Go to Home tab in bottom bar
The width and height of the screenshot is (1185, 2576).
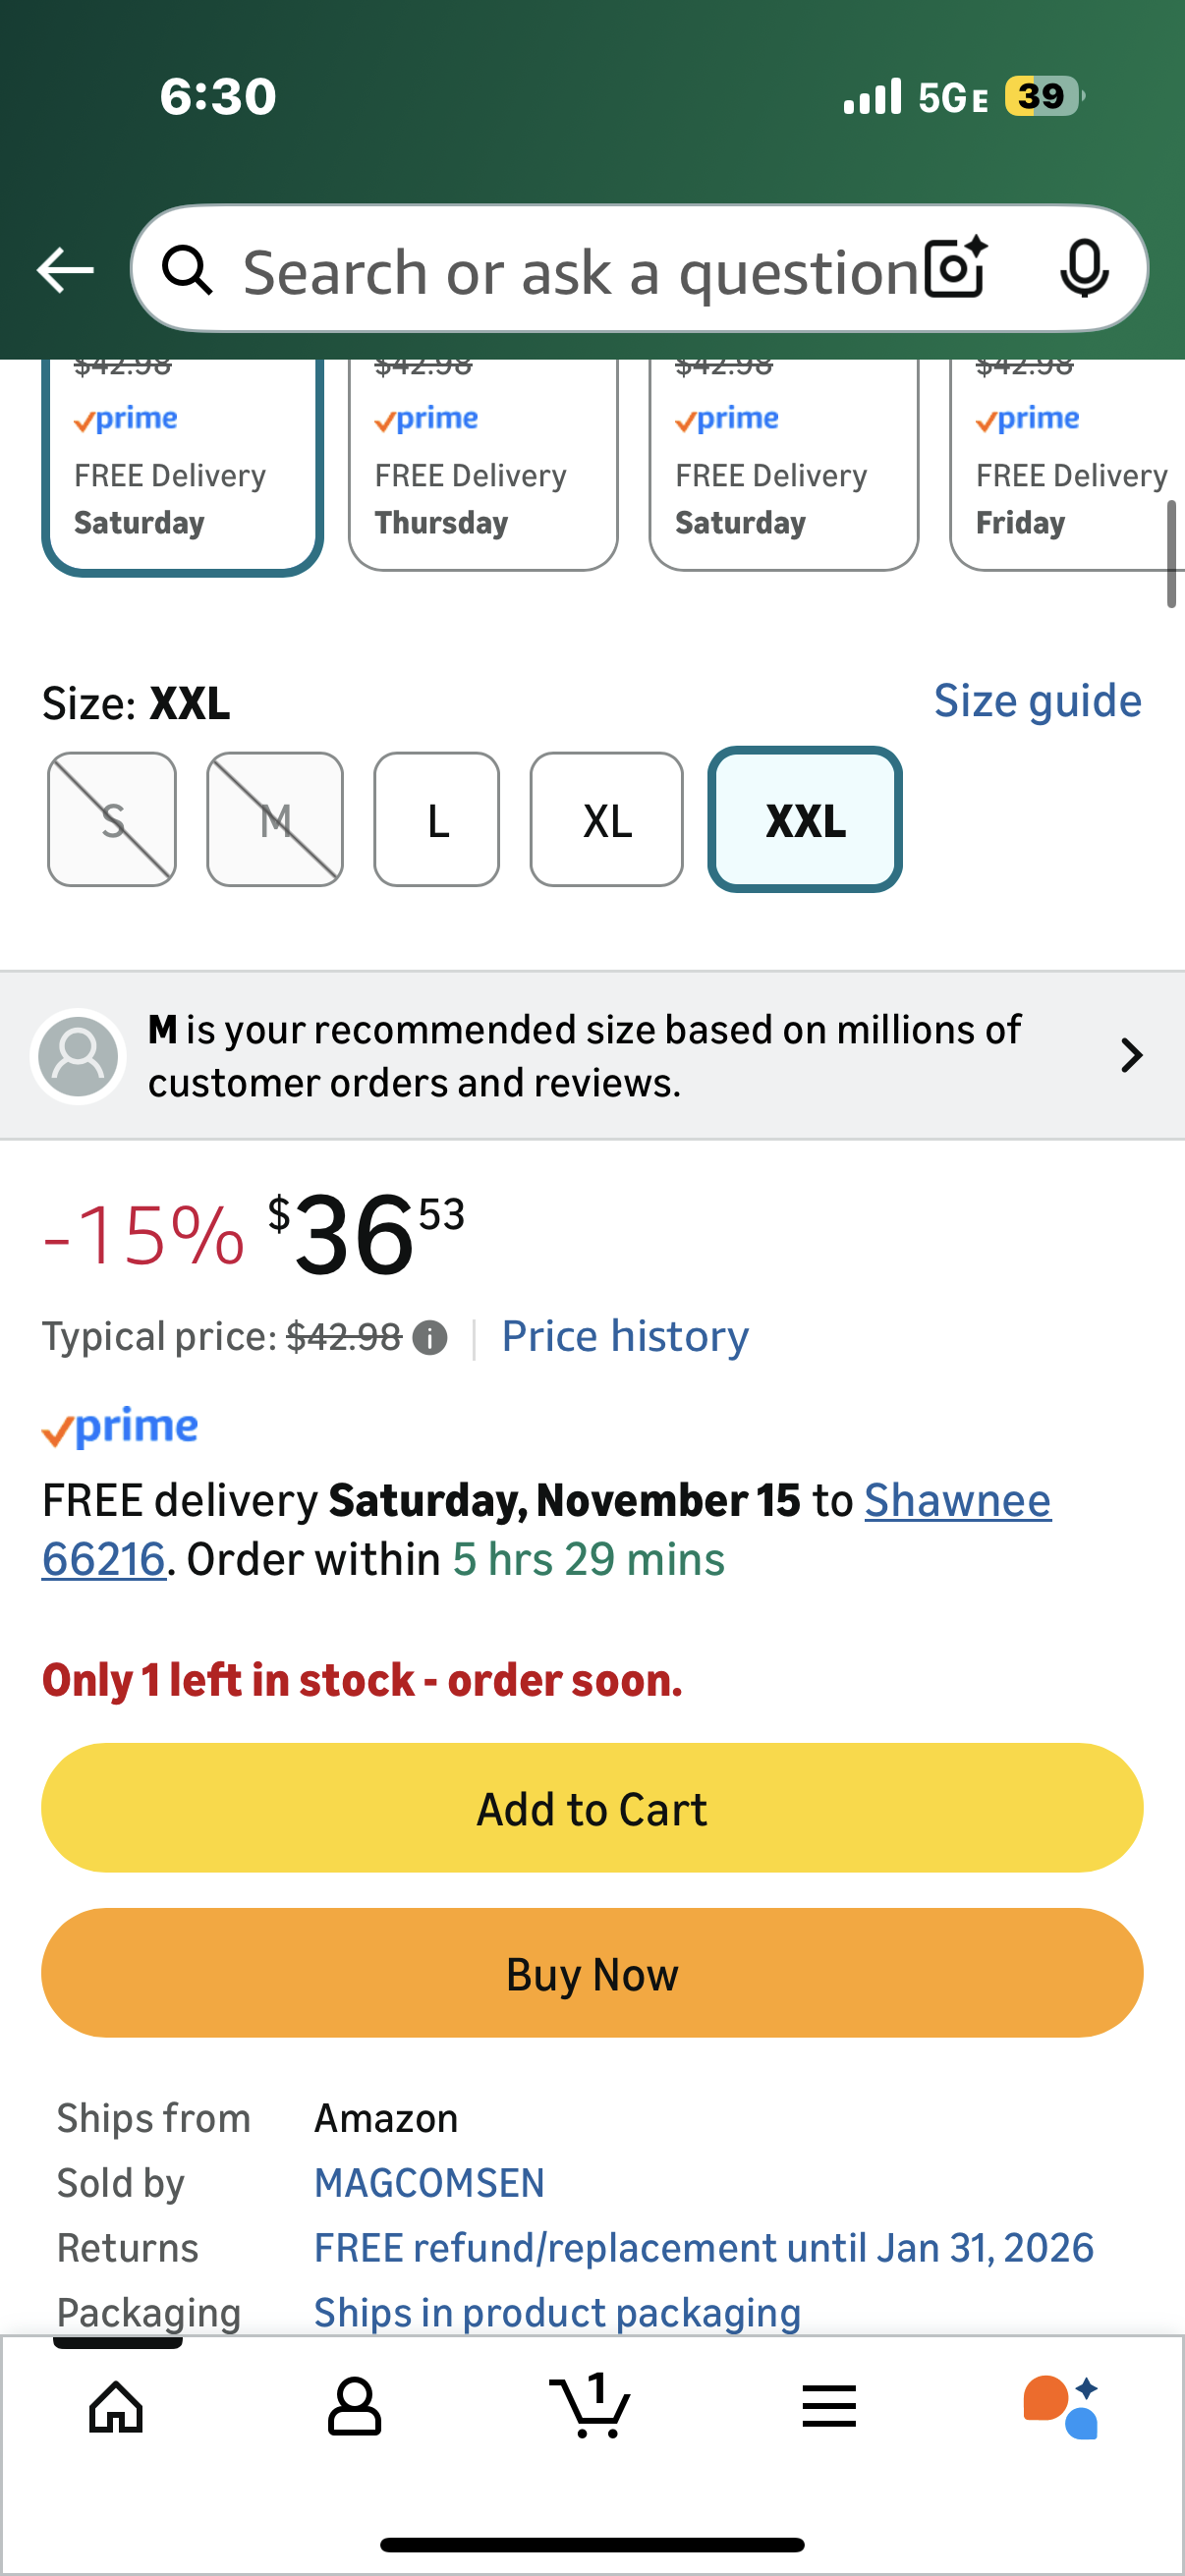117,2407
